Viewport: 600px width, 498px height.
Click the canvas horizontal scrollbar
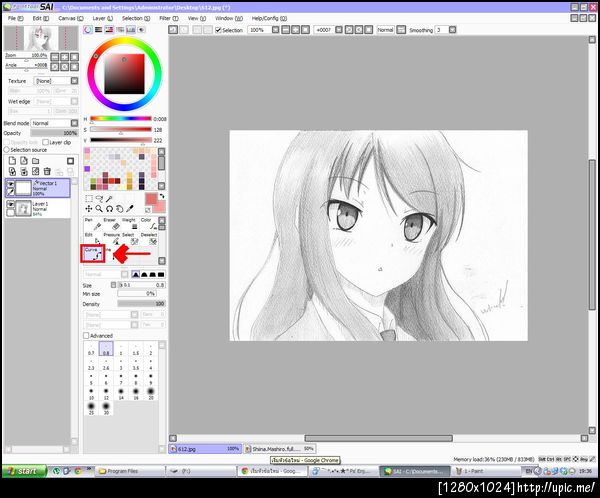pos(378,438)
